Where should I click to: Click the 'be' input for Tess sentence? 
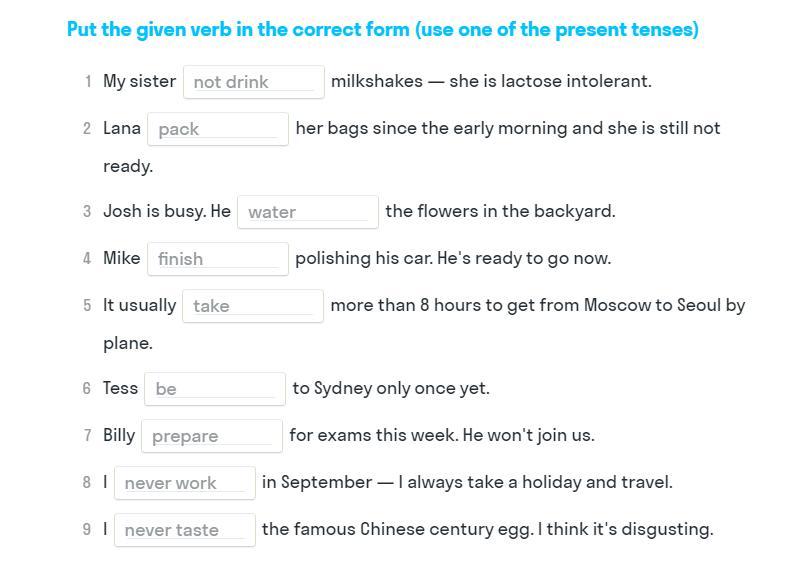214,389
